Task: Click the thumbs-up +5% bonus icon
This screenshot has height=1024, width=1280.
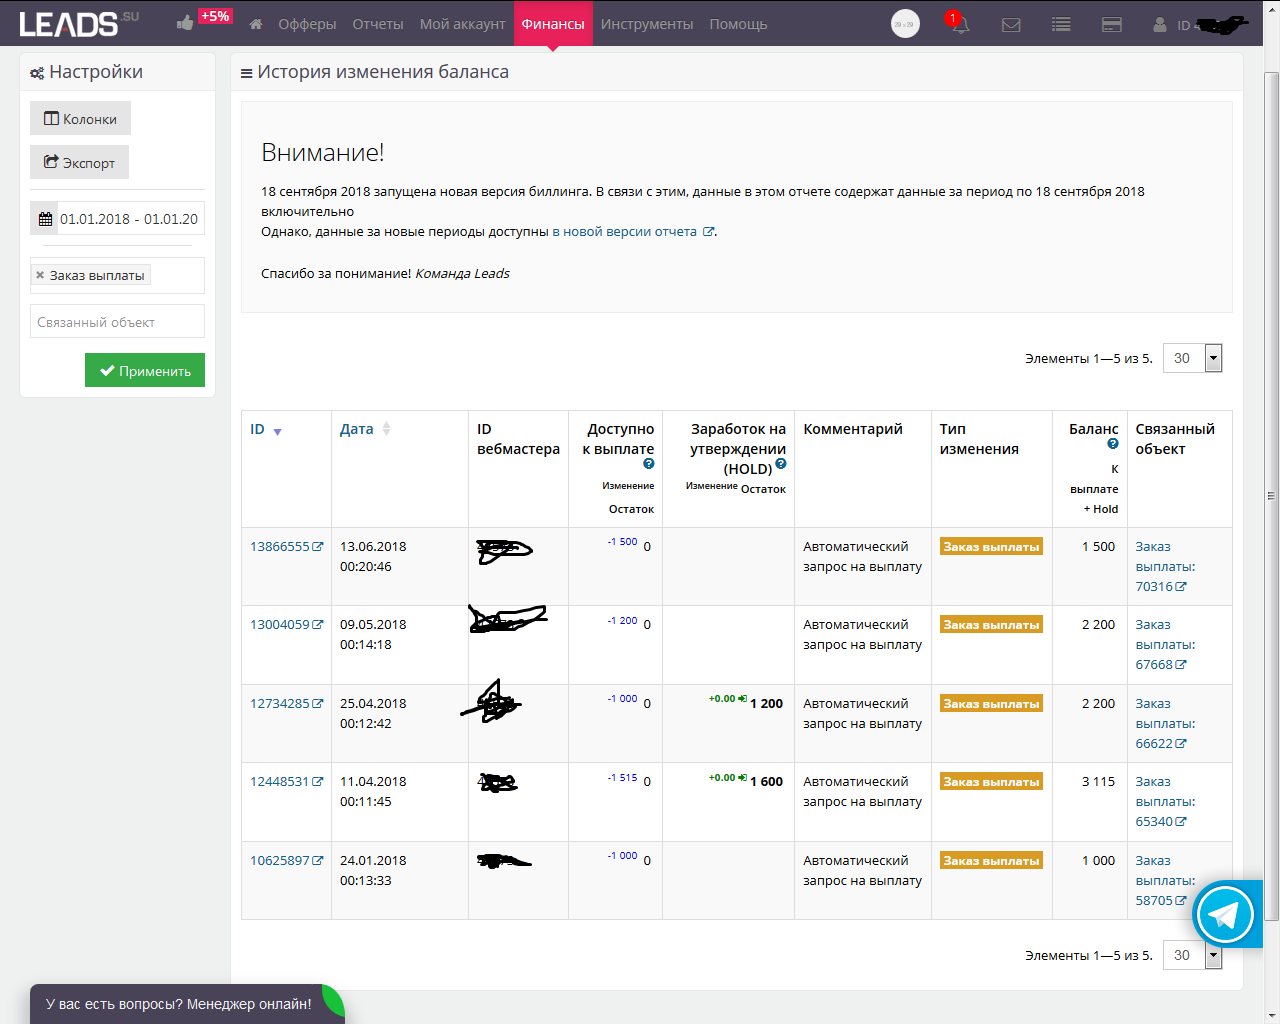Action: [203, 20]
